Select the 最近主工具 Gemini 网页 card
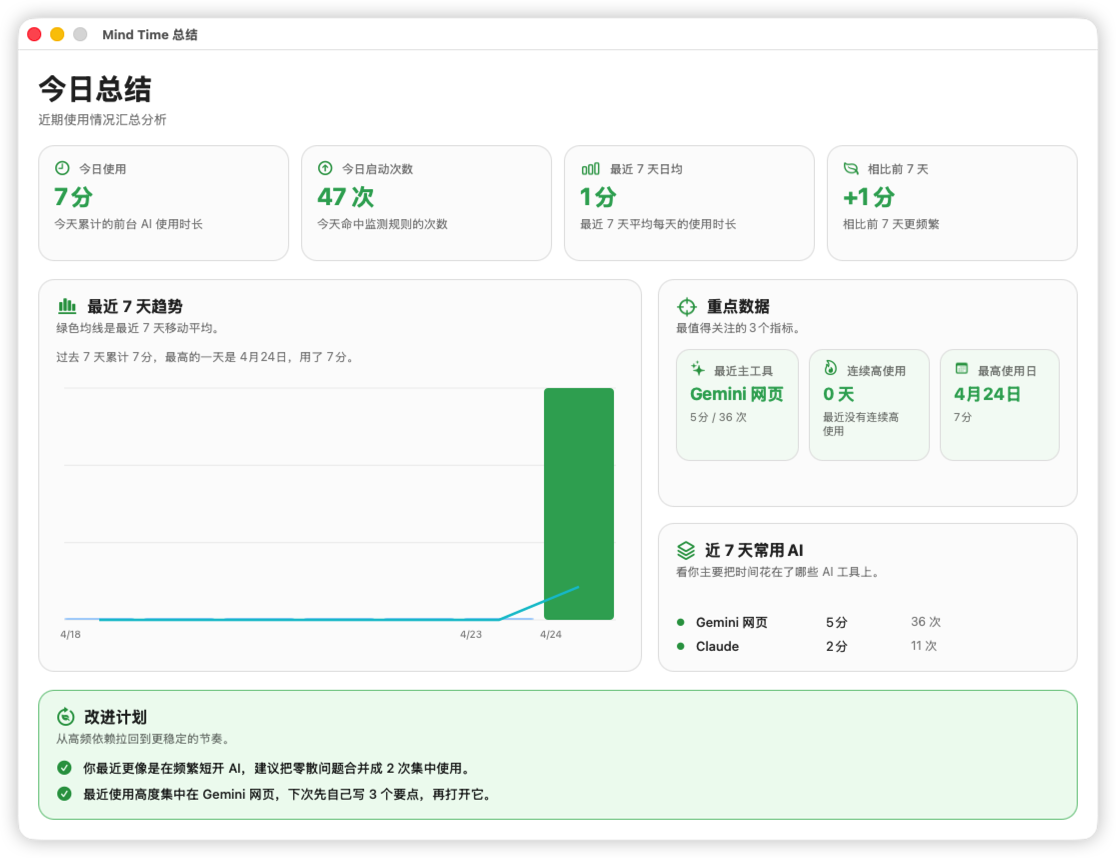The image size is (1116, 858). [x=737, y=405]
